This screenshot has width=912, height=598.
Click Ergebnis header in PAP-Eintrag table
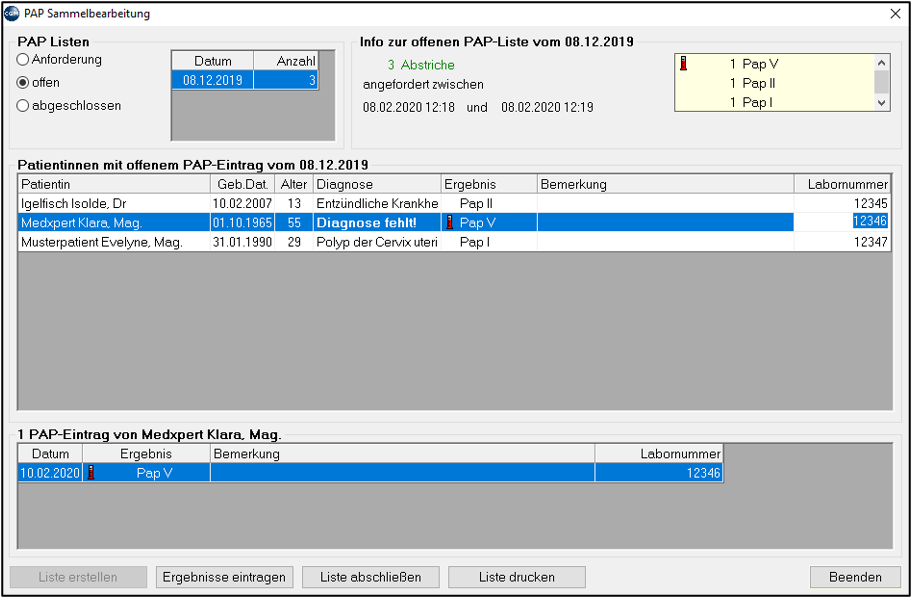(x=147, y=454)
